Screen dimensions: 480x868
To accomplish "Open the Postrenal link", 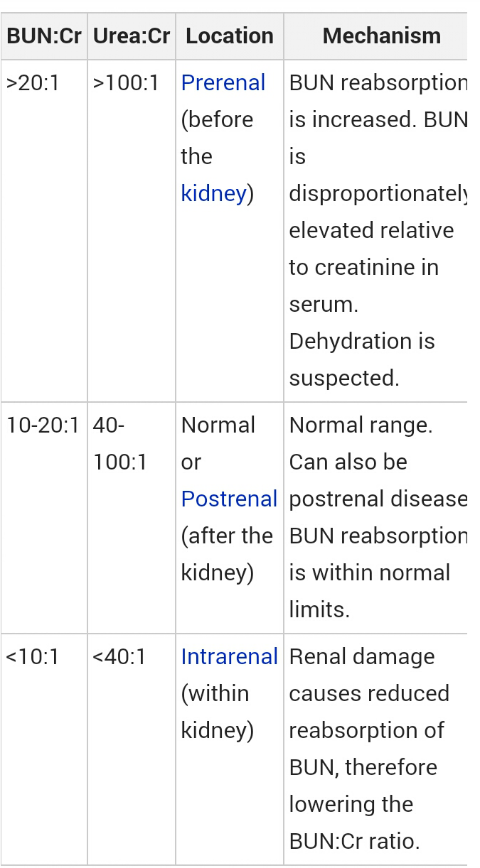I will (229, 499).
